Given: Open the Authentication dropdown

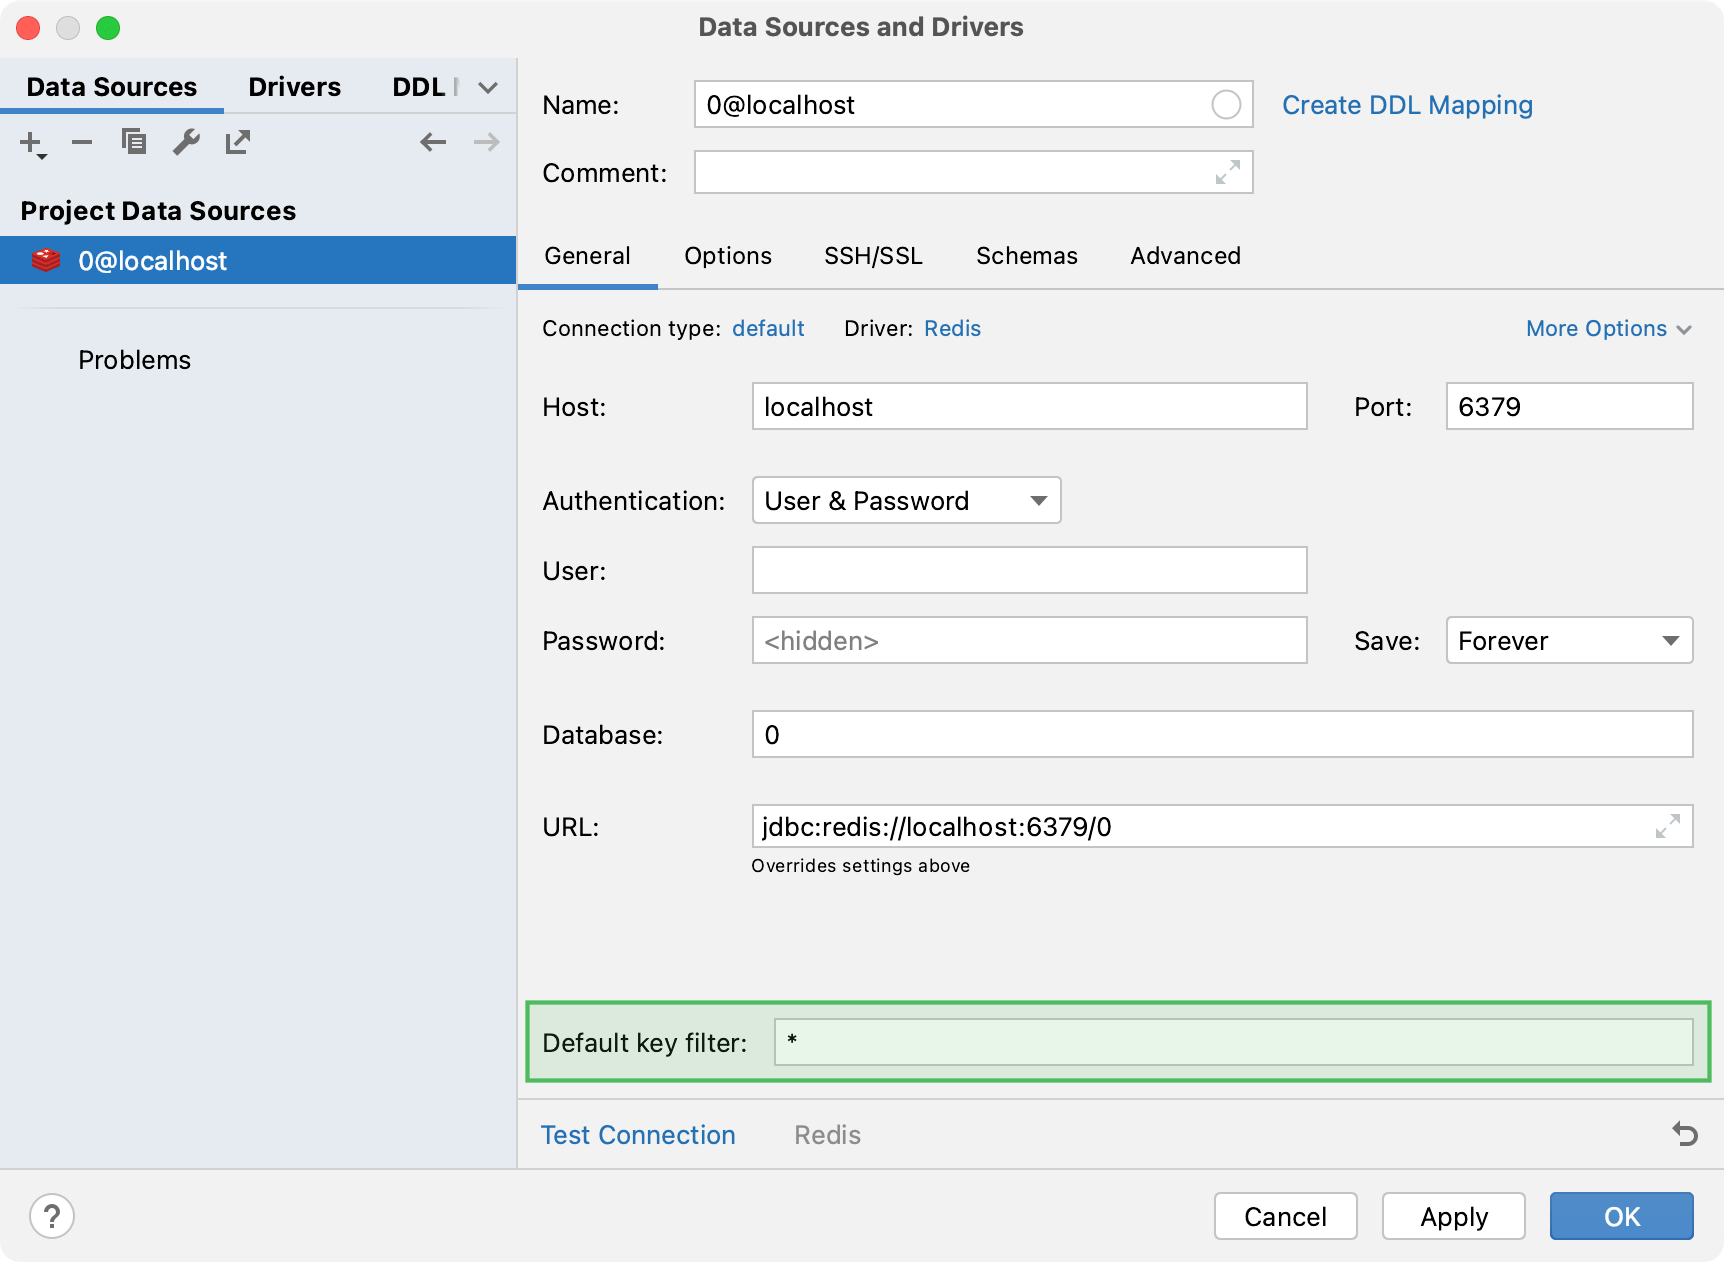Looking at the screenshot, I should pos(906,501).
